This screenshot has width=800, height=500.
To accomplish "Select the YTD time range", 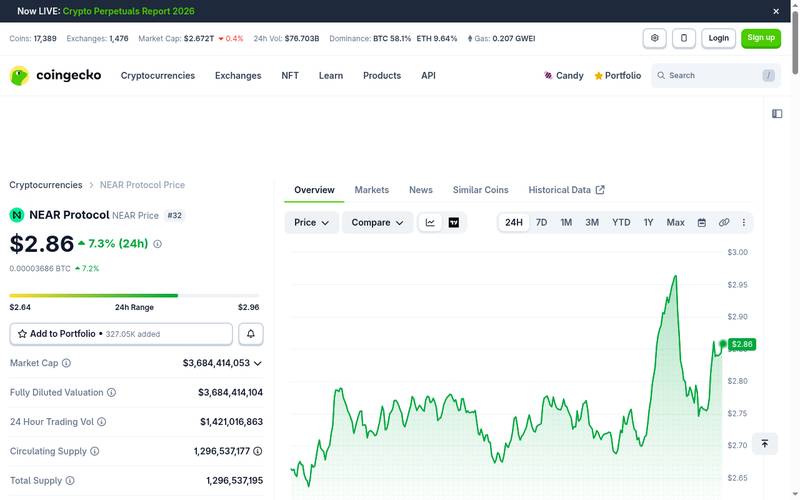I will point(621,222).
